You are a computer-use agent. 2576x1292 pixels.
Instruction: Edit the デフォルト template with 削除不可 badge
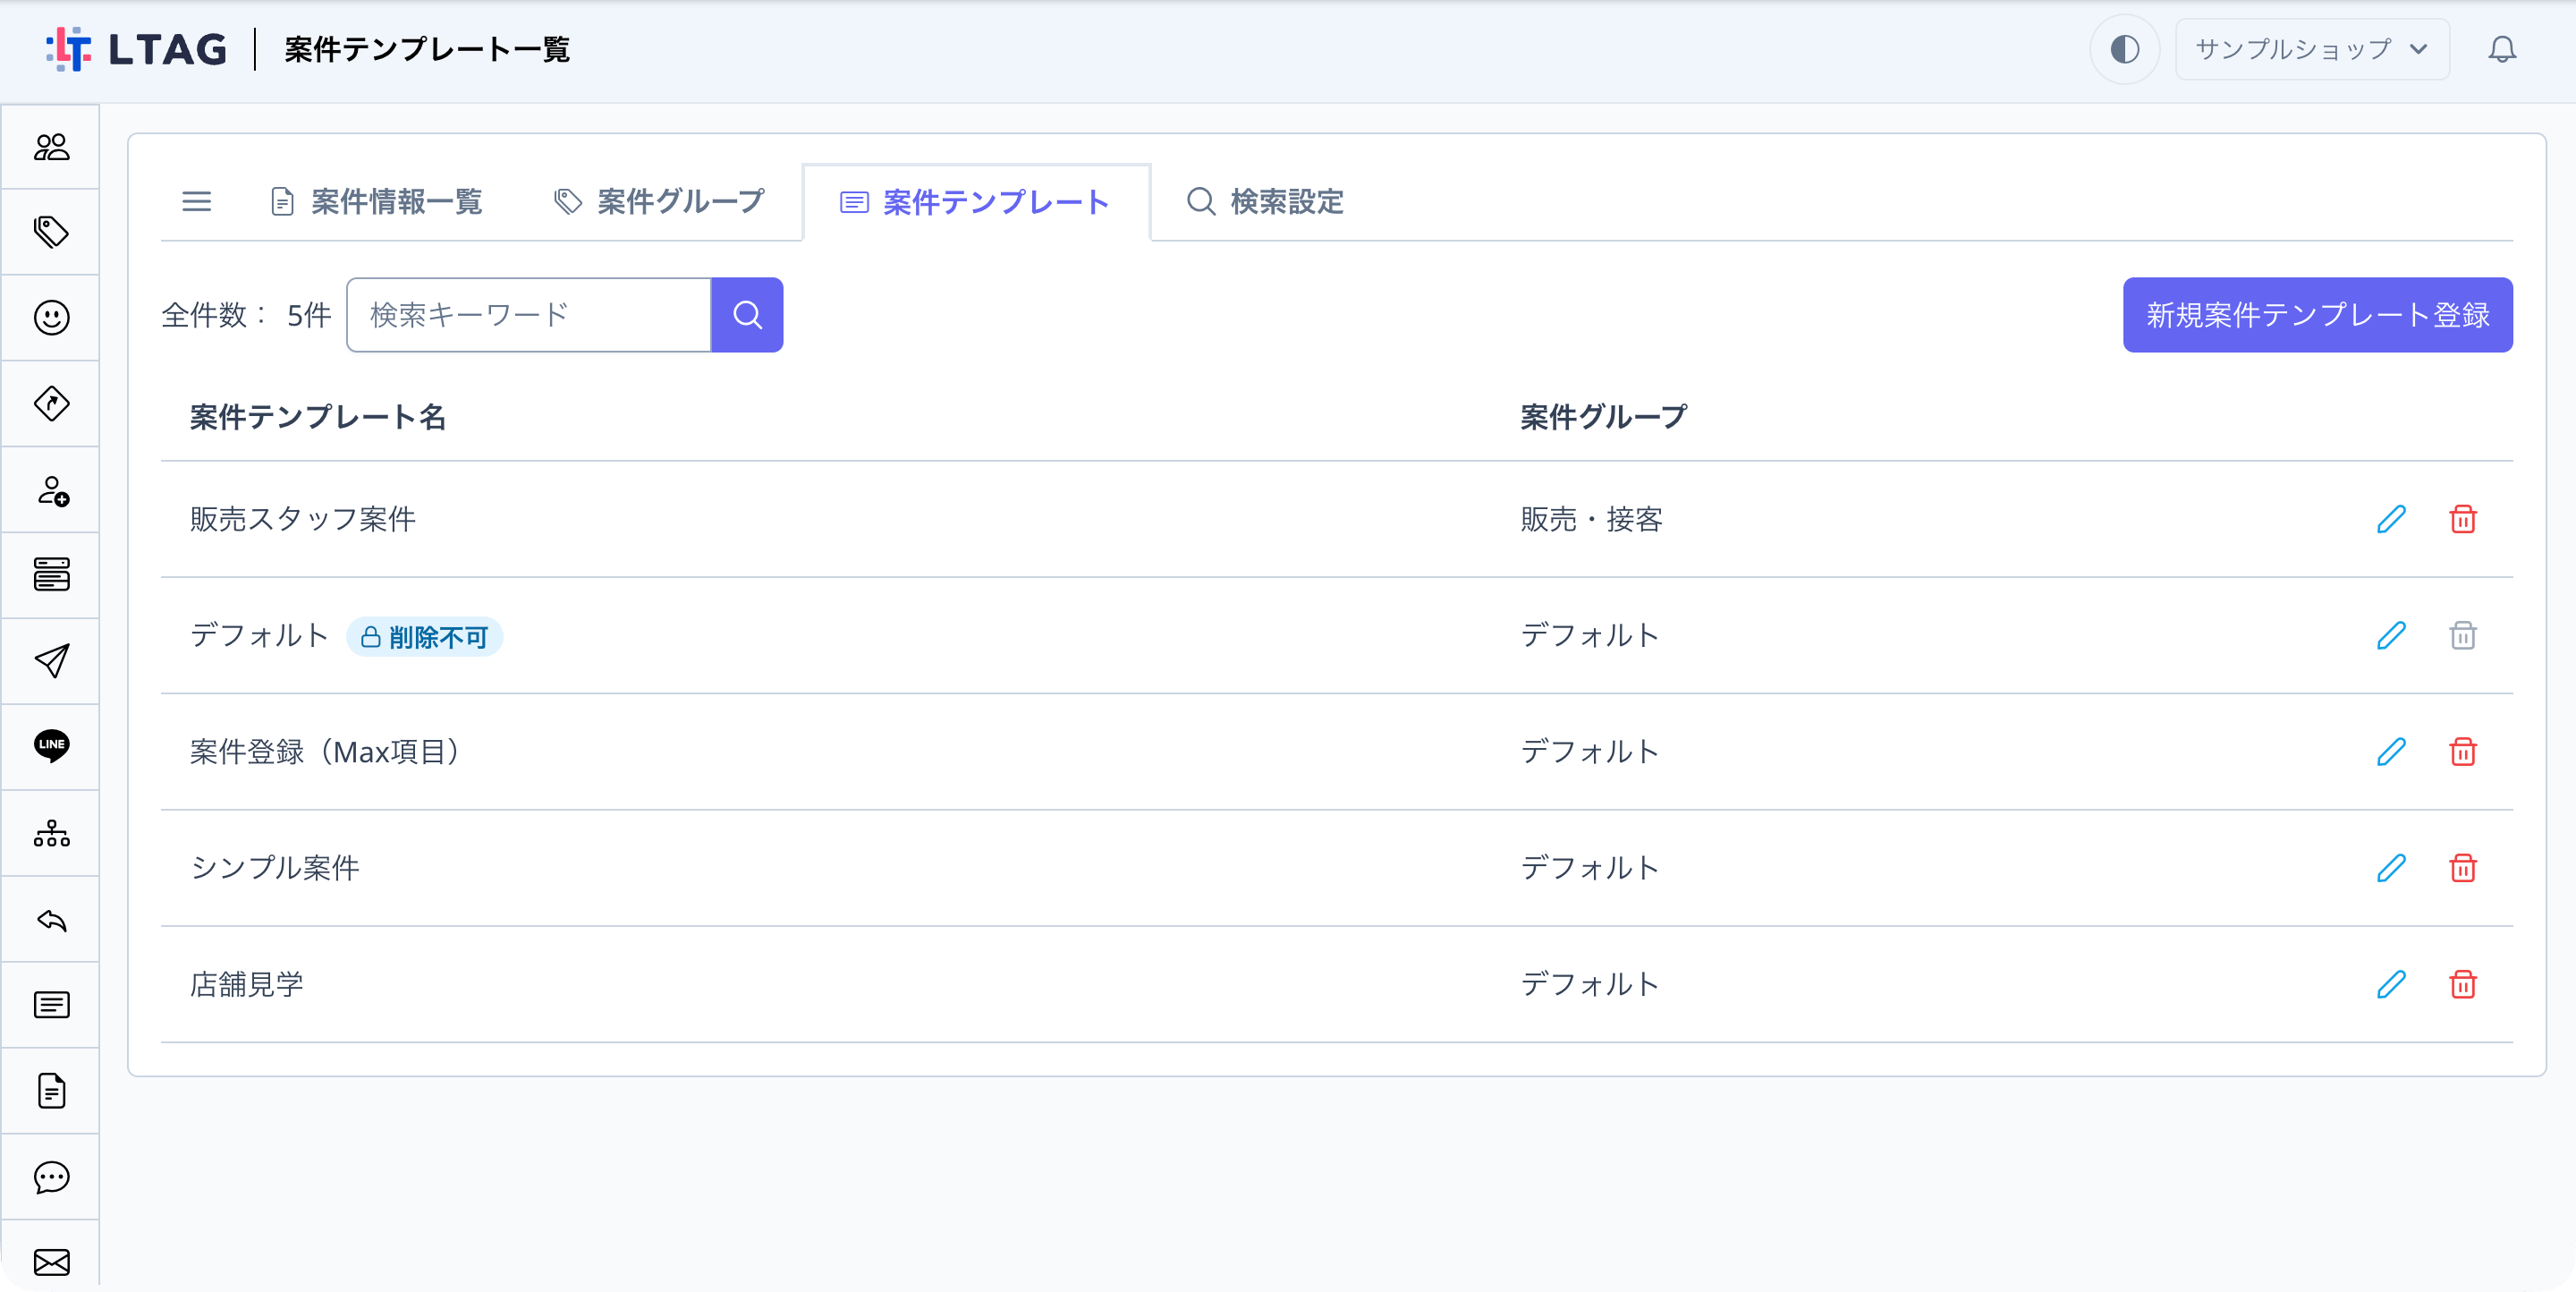[x=2390, y=635]
